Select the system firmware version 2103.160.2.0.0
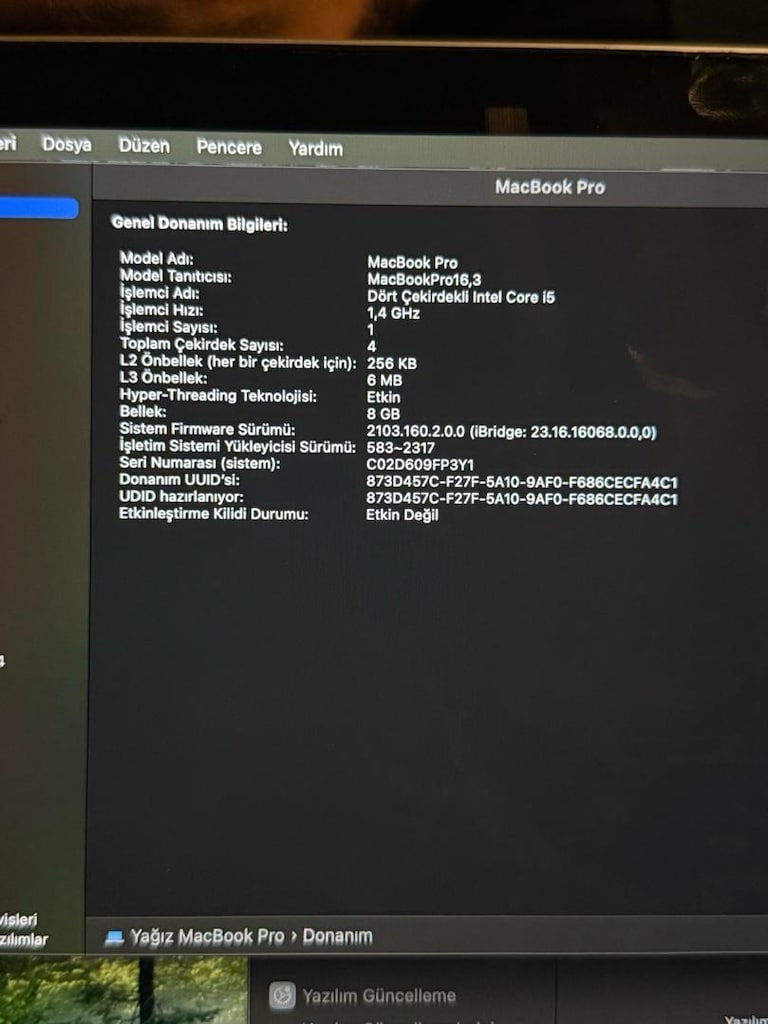 415,432
